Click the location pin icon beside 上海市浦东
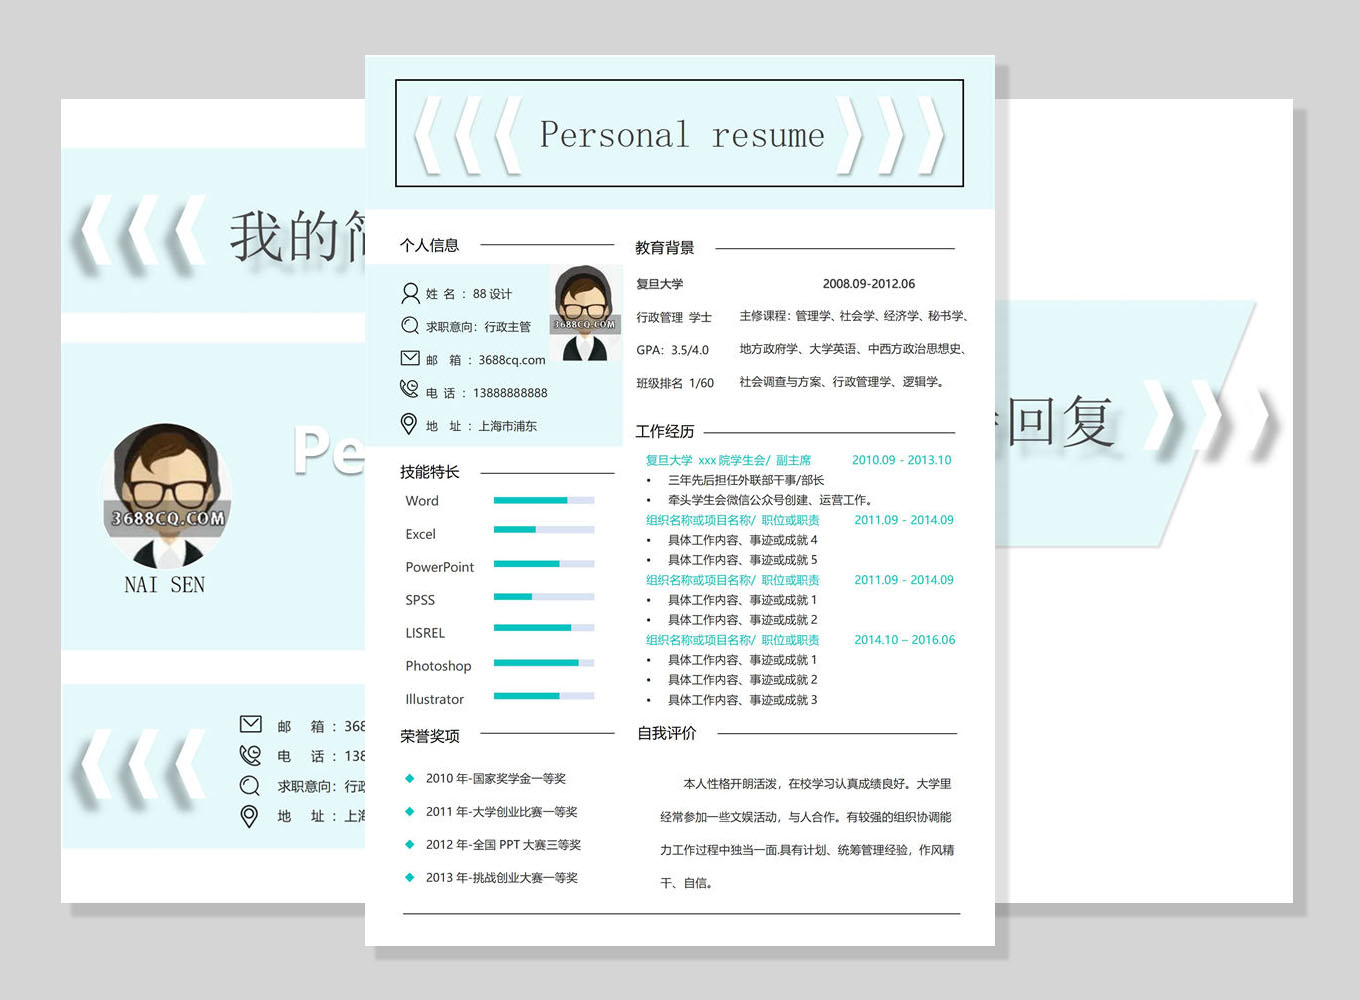 pos(408,424)
